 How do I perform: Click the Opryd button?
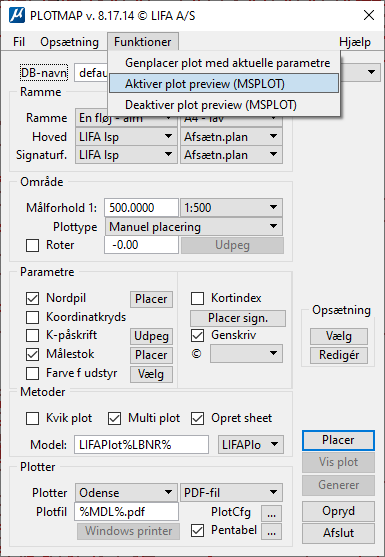(x=338, y=511)
